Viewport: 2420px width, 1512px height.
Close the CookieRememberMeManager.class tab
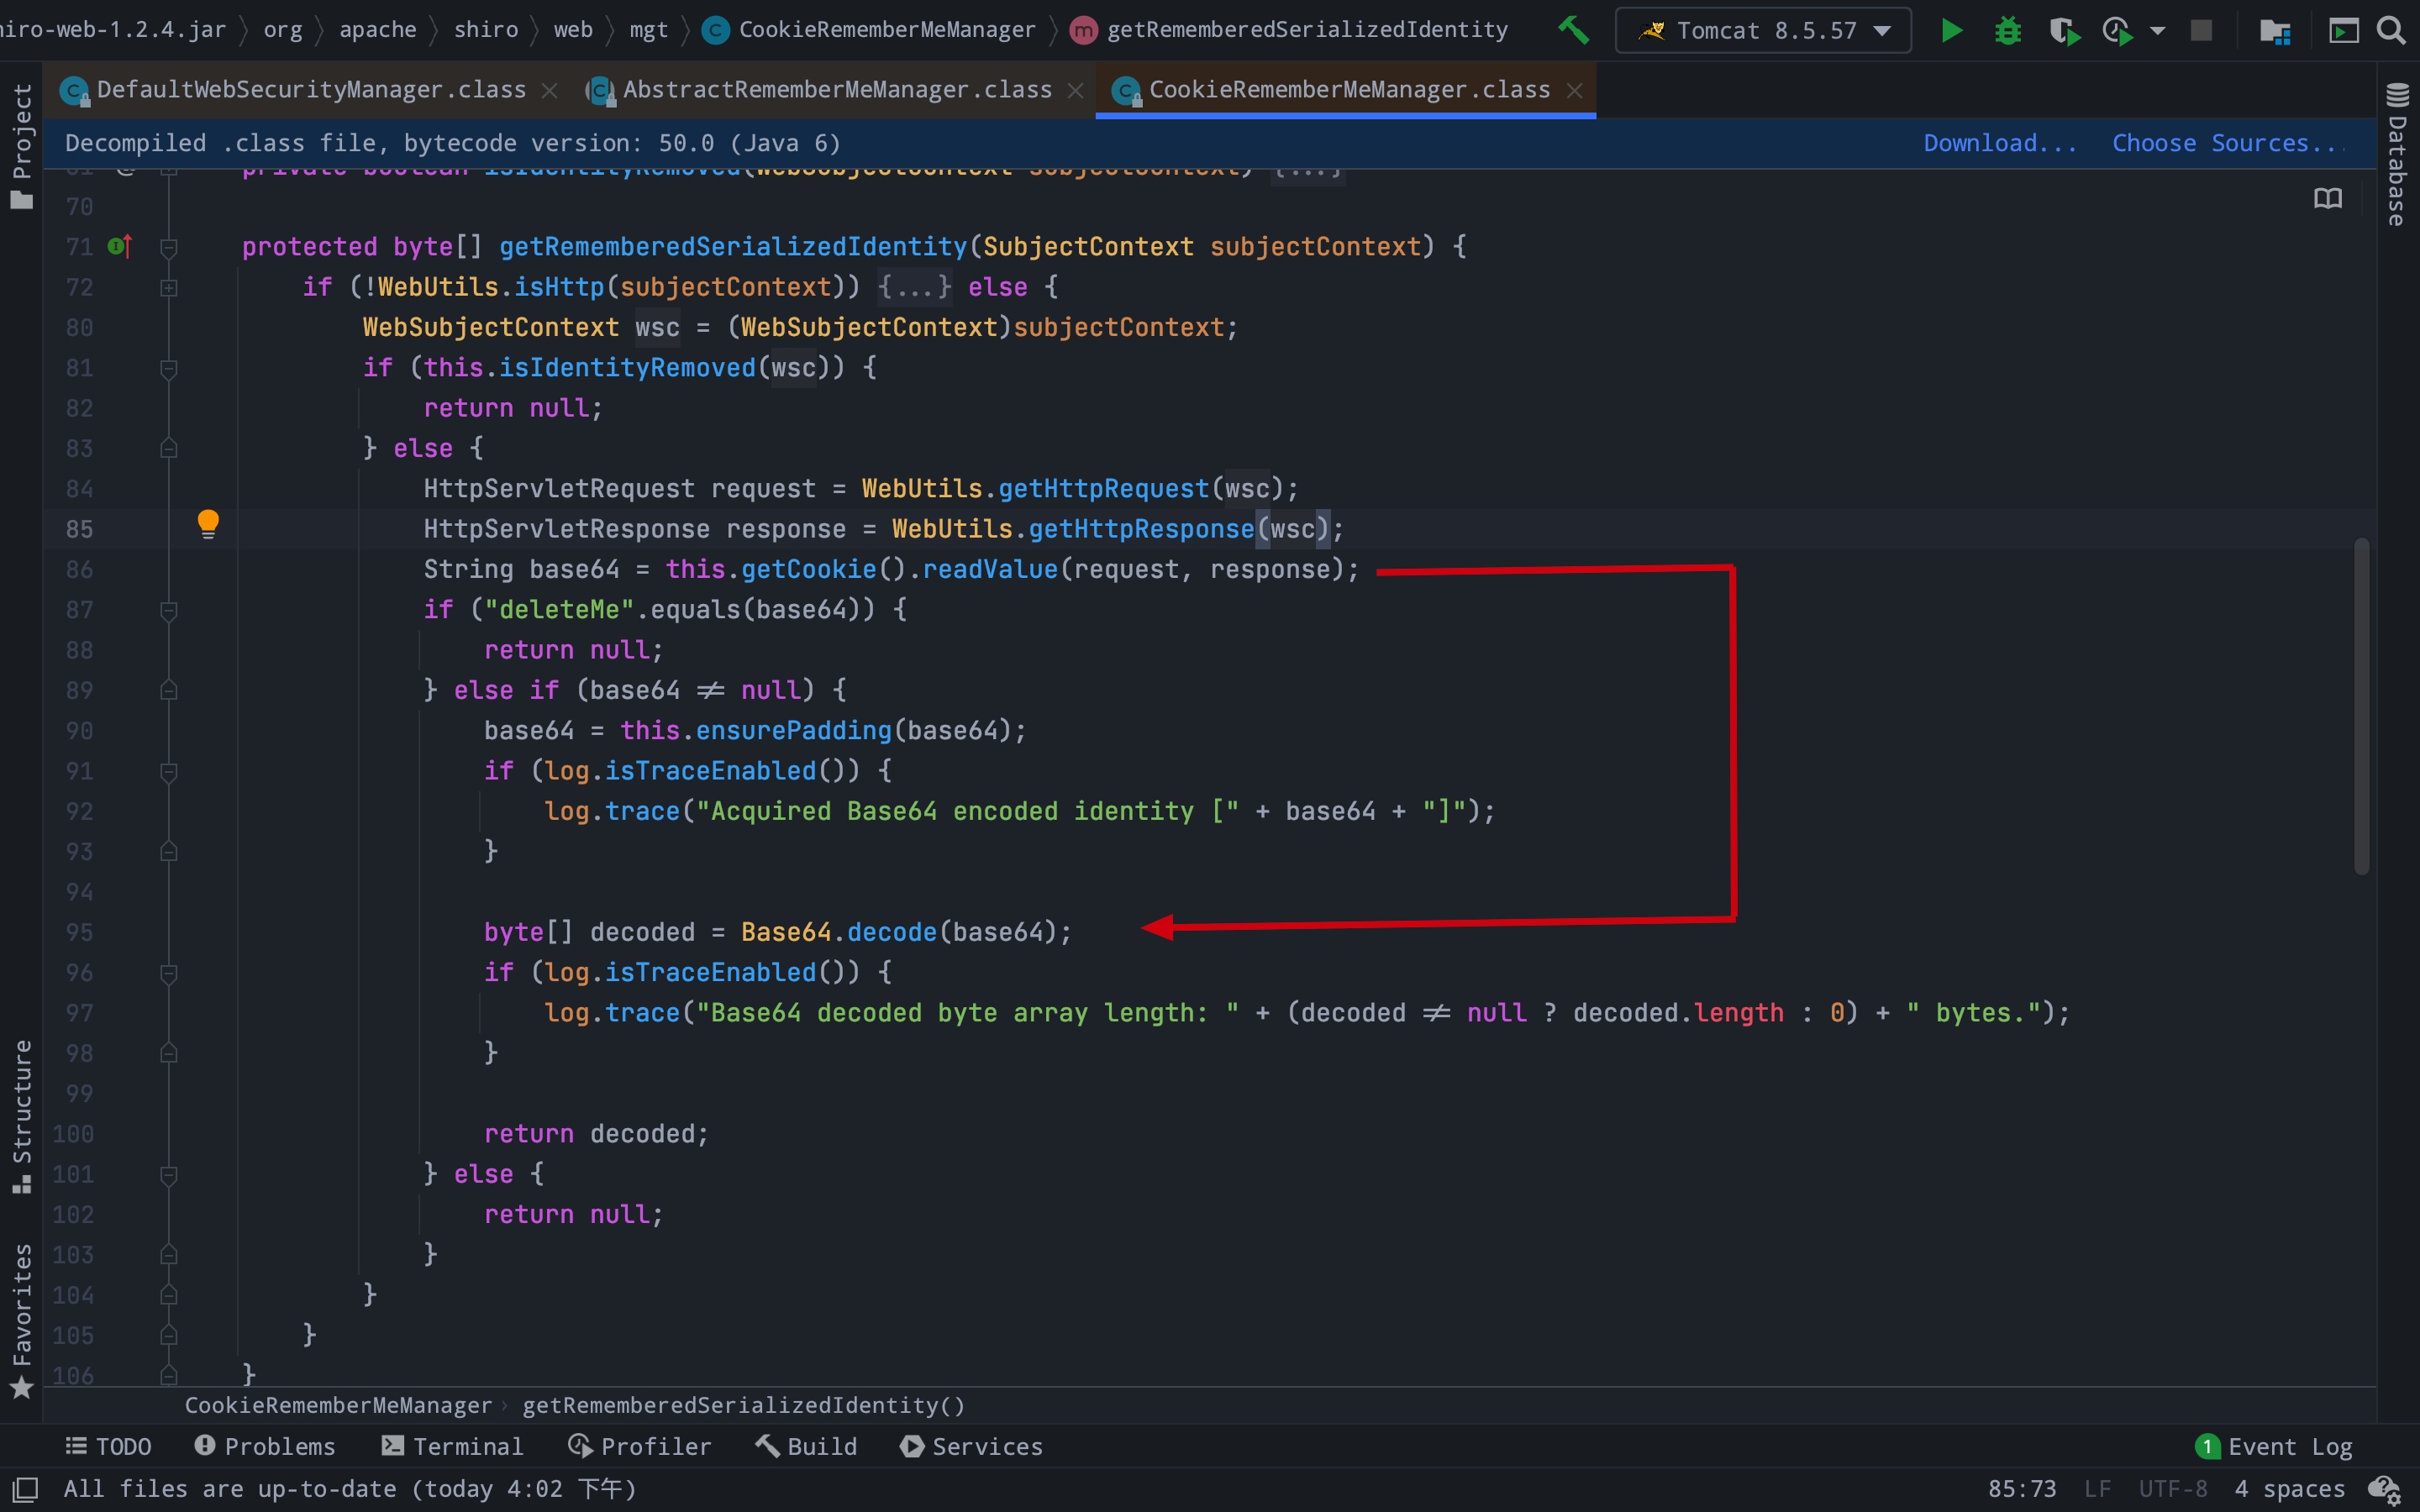[1574, 91]
